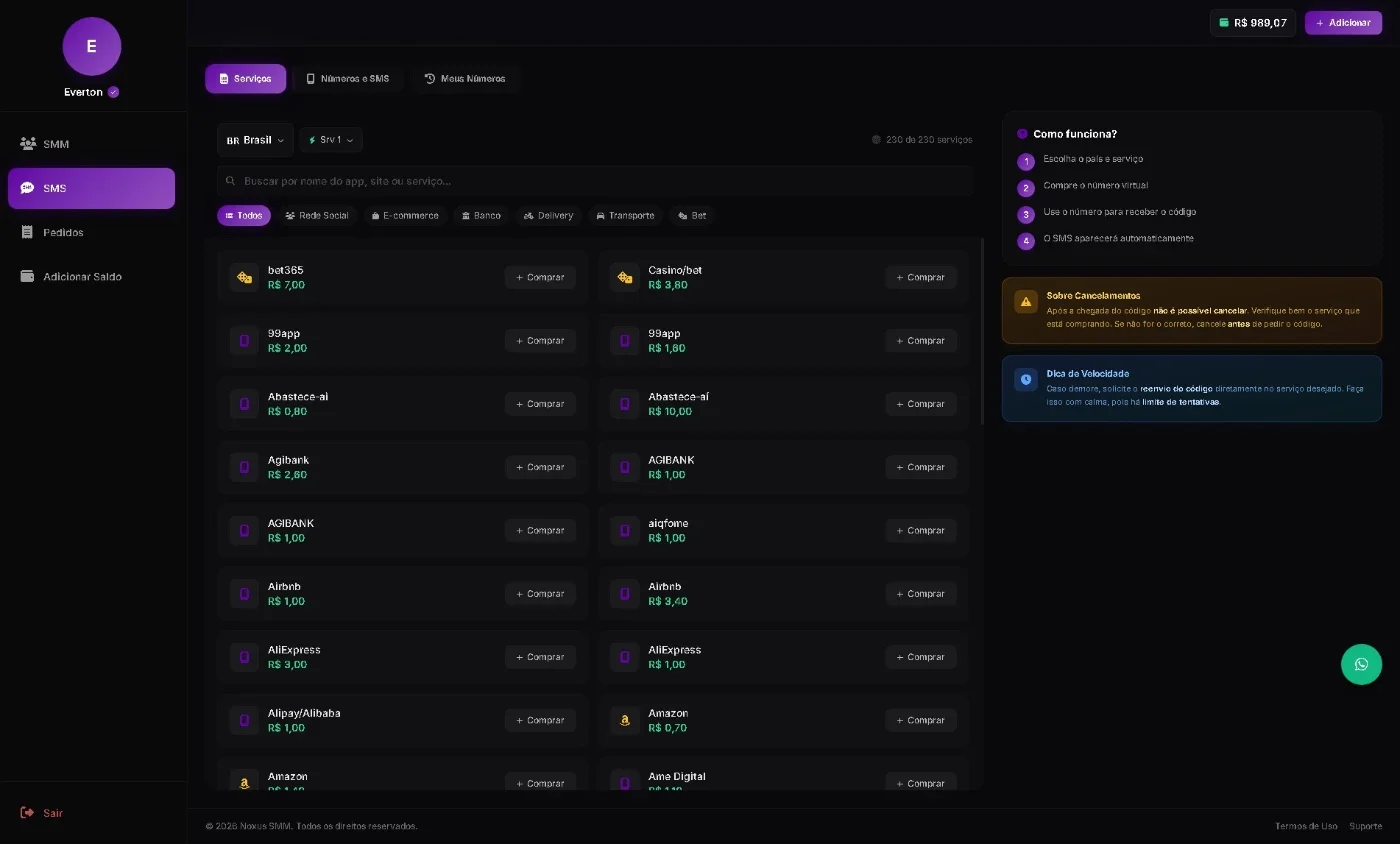Click Comprar for Abastece-aí at R$ 10,00

(x=921, y=404)
